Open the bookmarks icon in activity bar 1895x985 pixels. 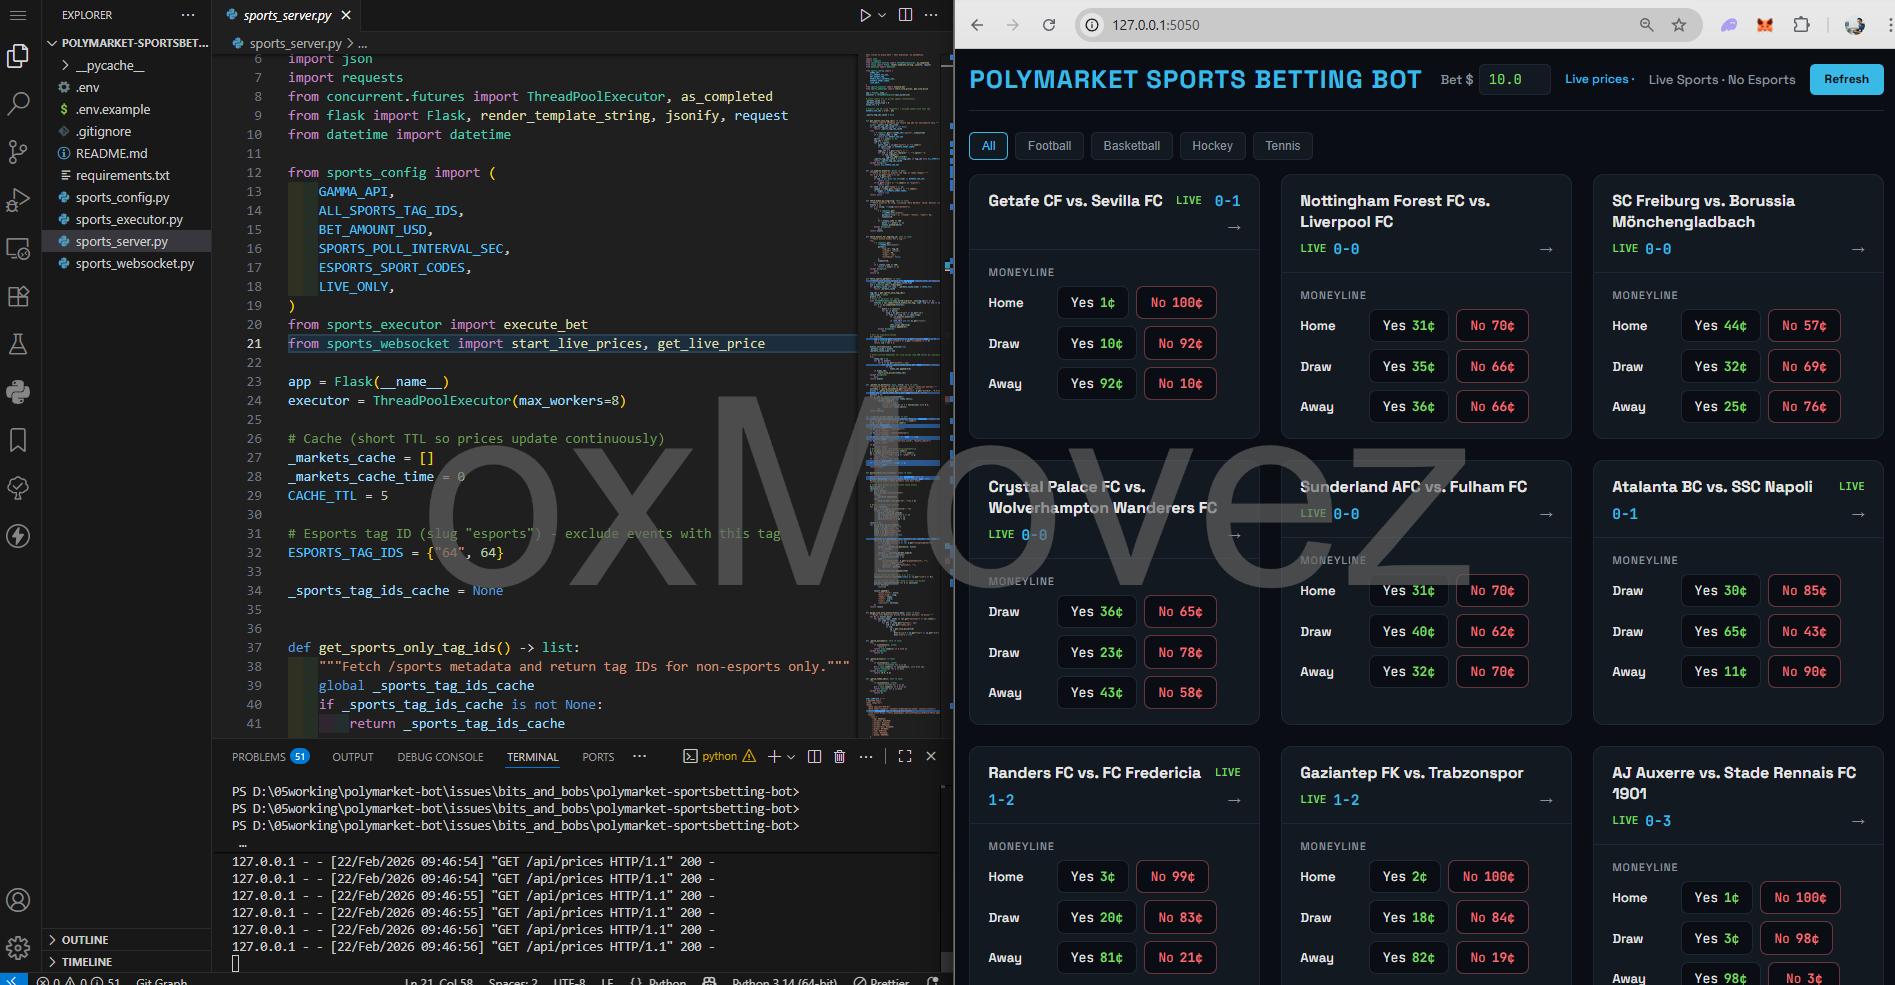click(18, 440)
